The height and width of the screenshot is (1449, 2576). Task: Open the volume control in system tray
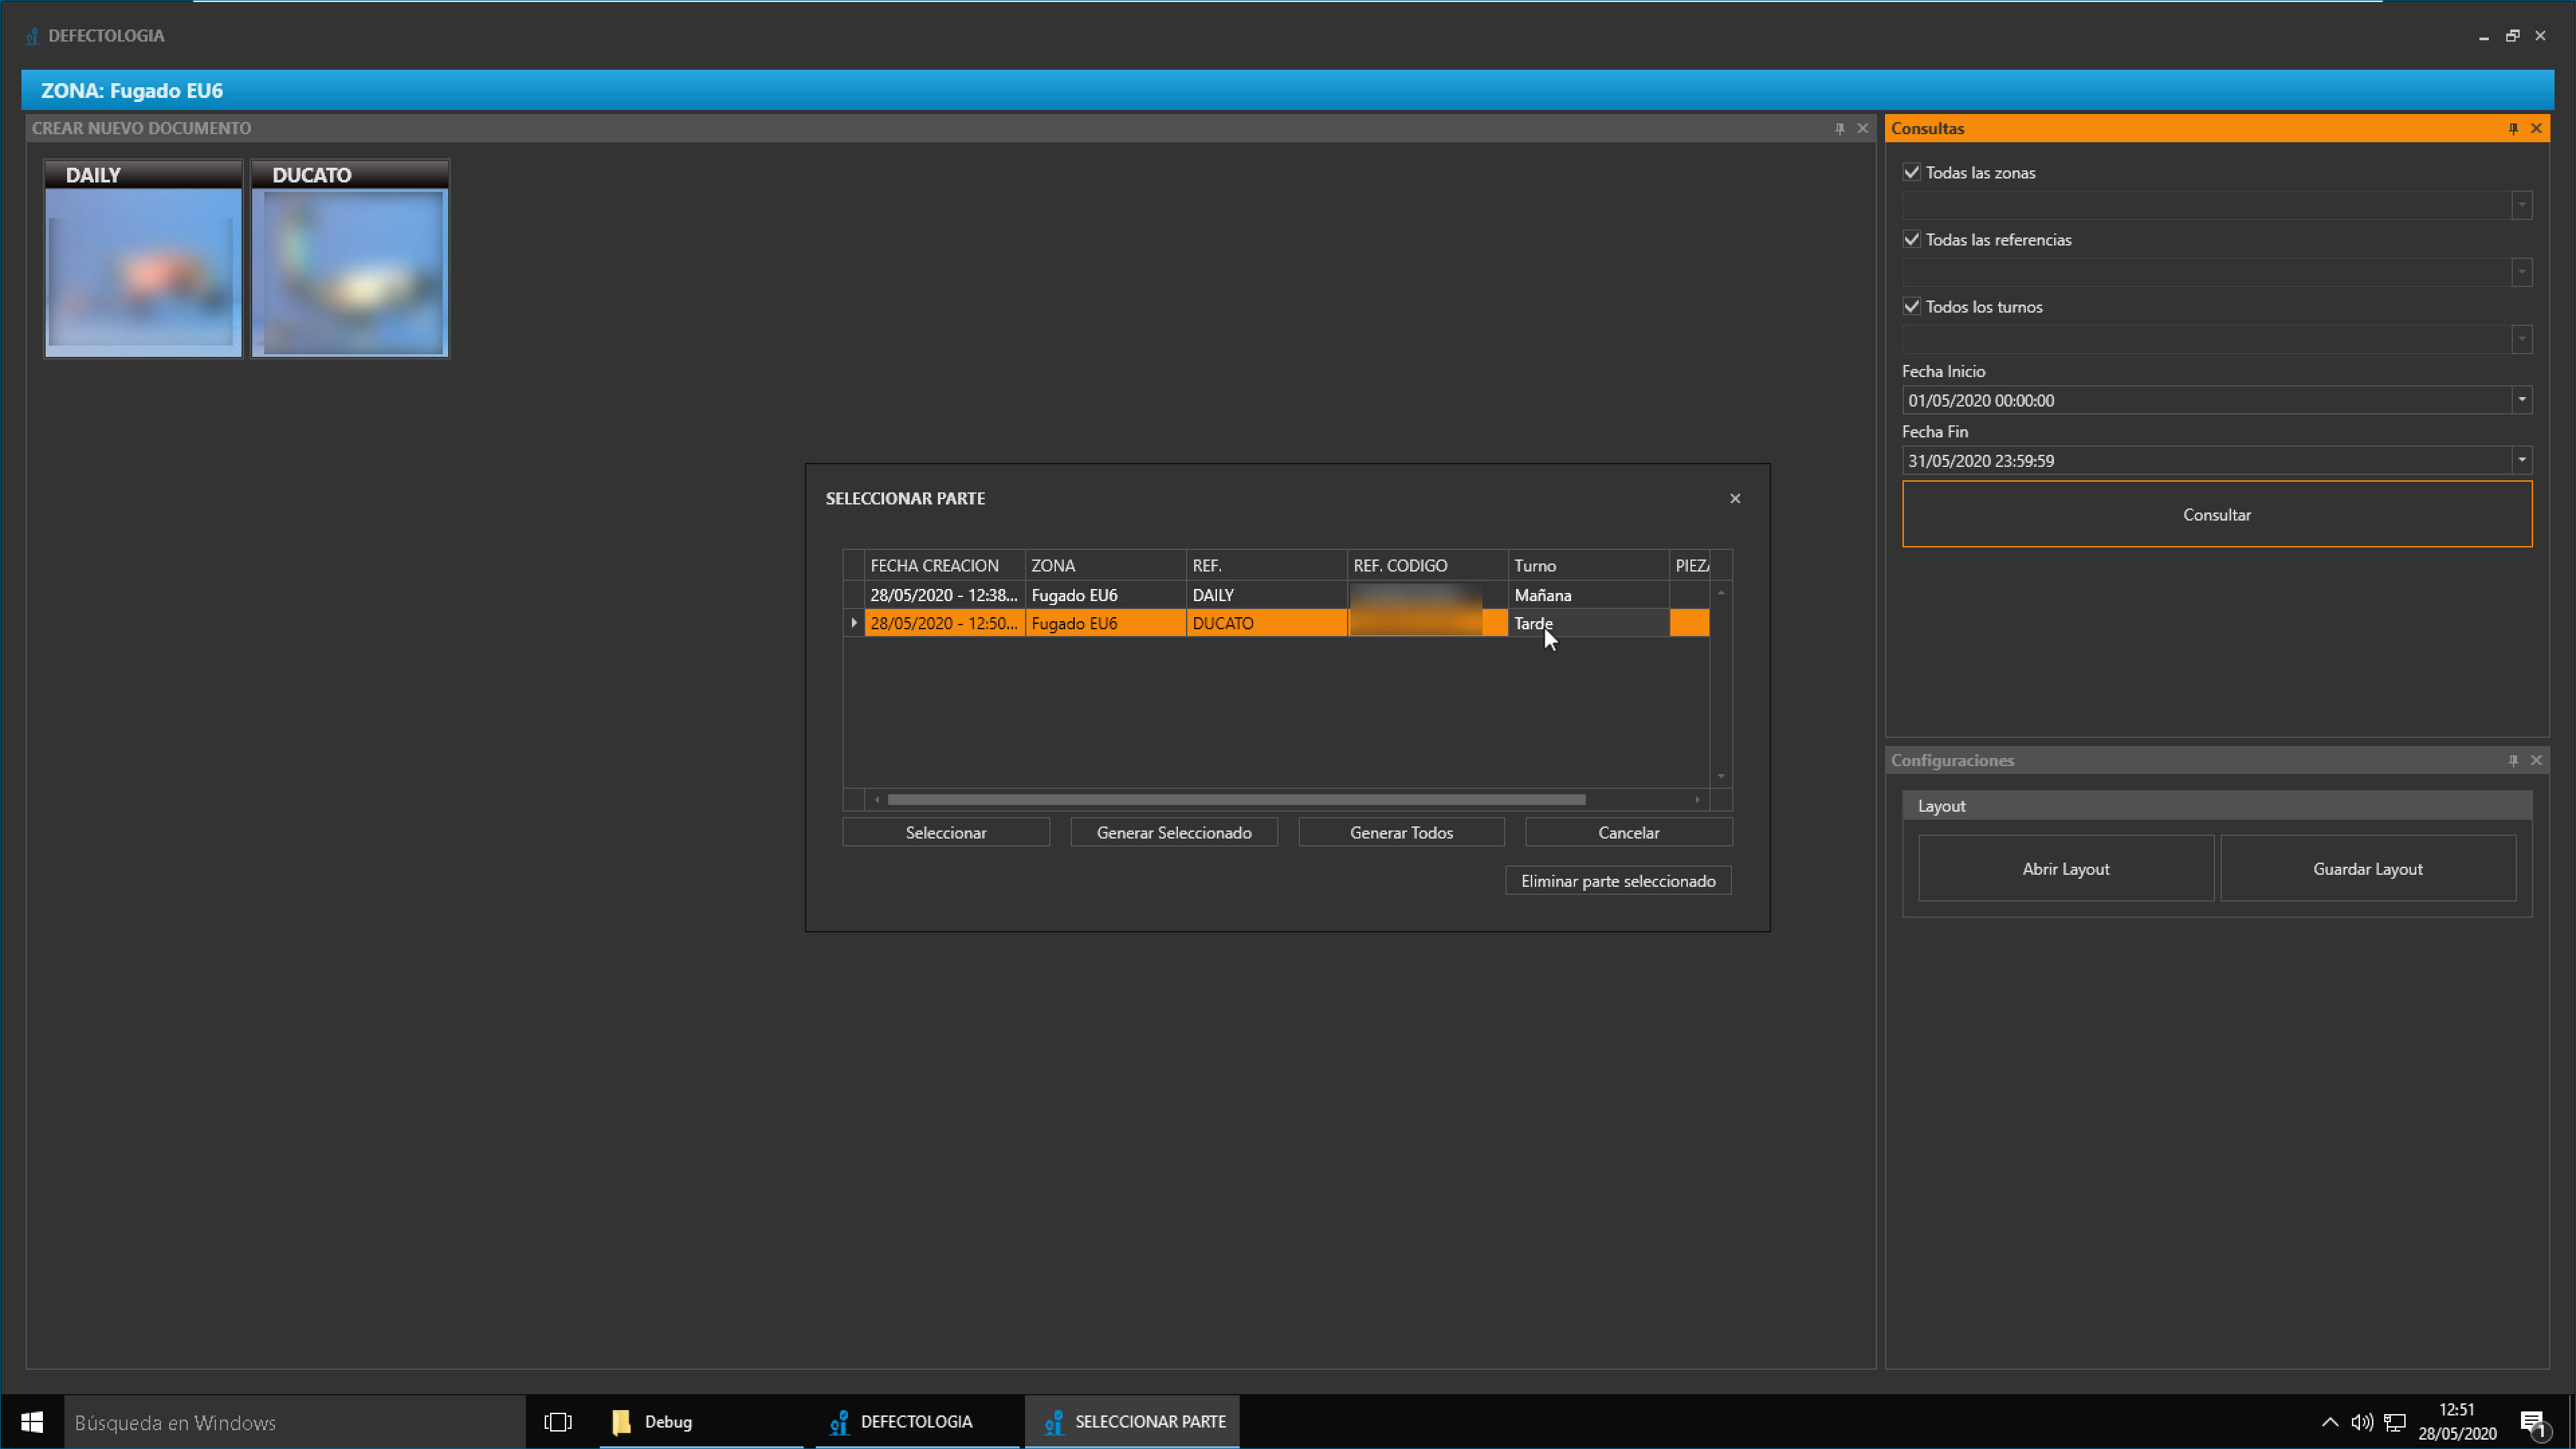2361,1422
